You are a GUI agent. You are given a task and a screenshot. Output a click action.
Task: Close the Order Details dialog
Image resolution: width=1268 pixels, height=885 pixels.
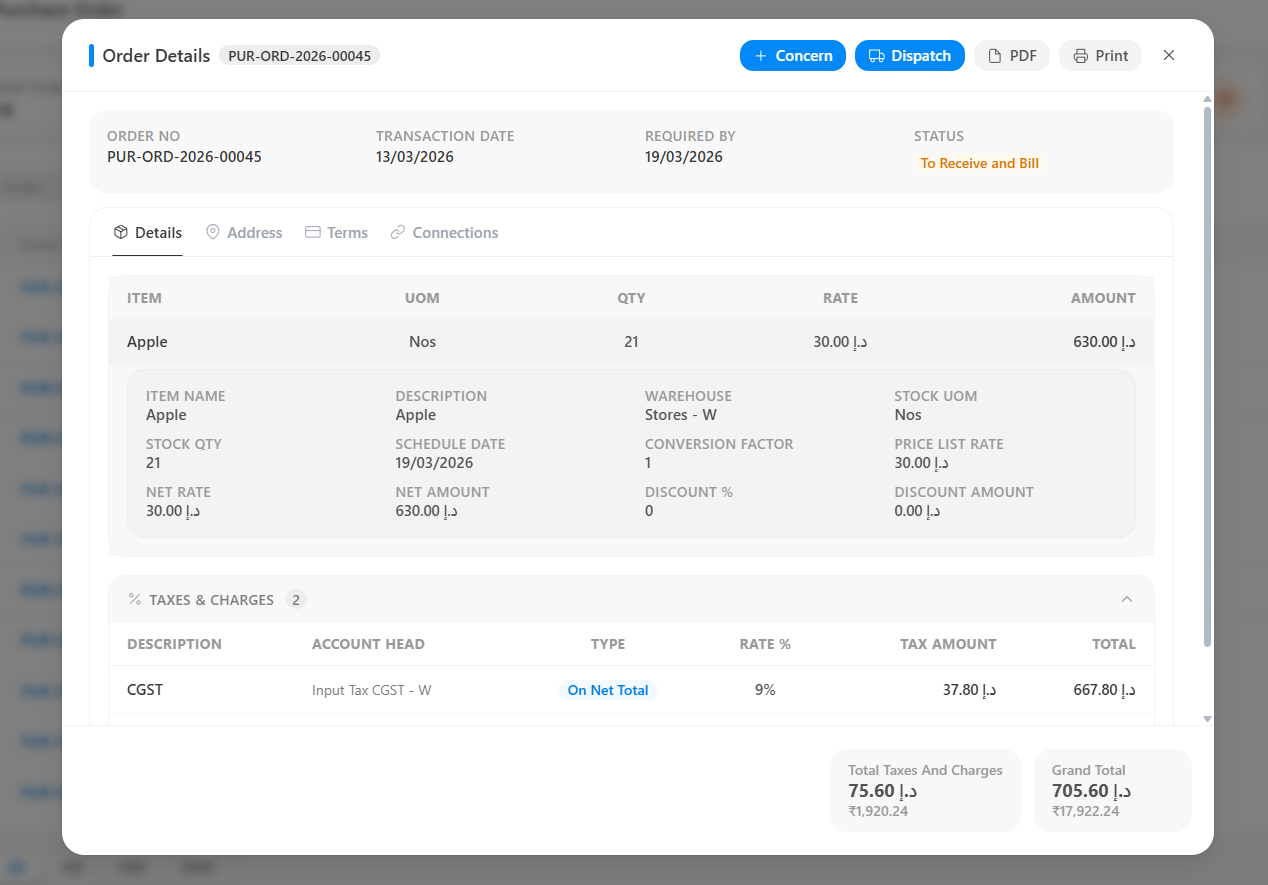tap(1169, 56)
